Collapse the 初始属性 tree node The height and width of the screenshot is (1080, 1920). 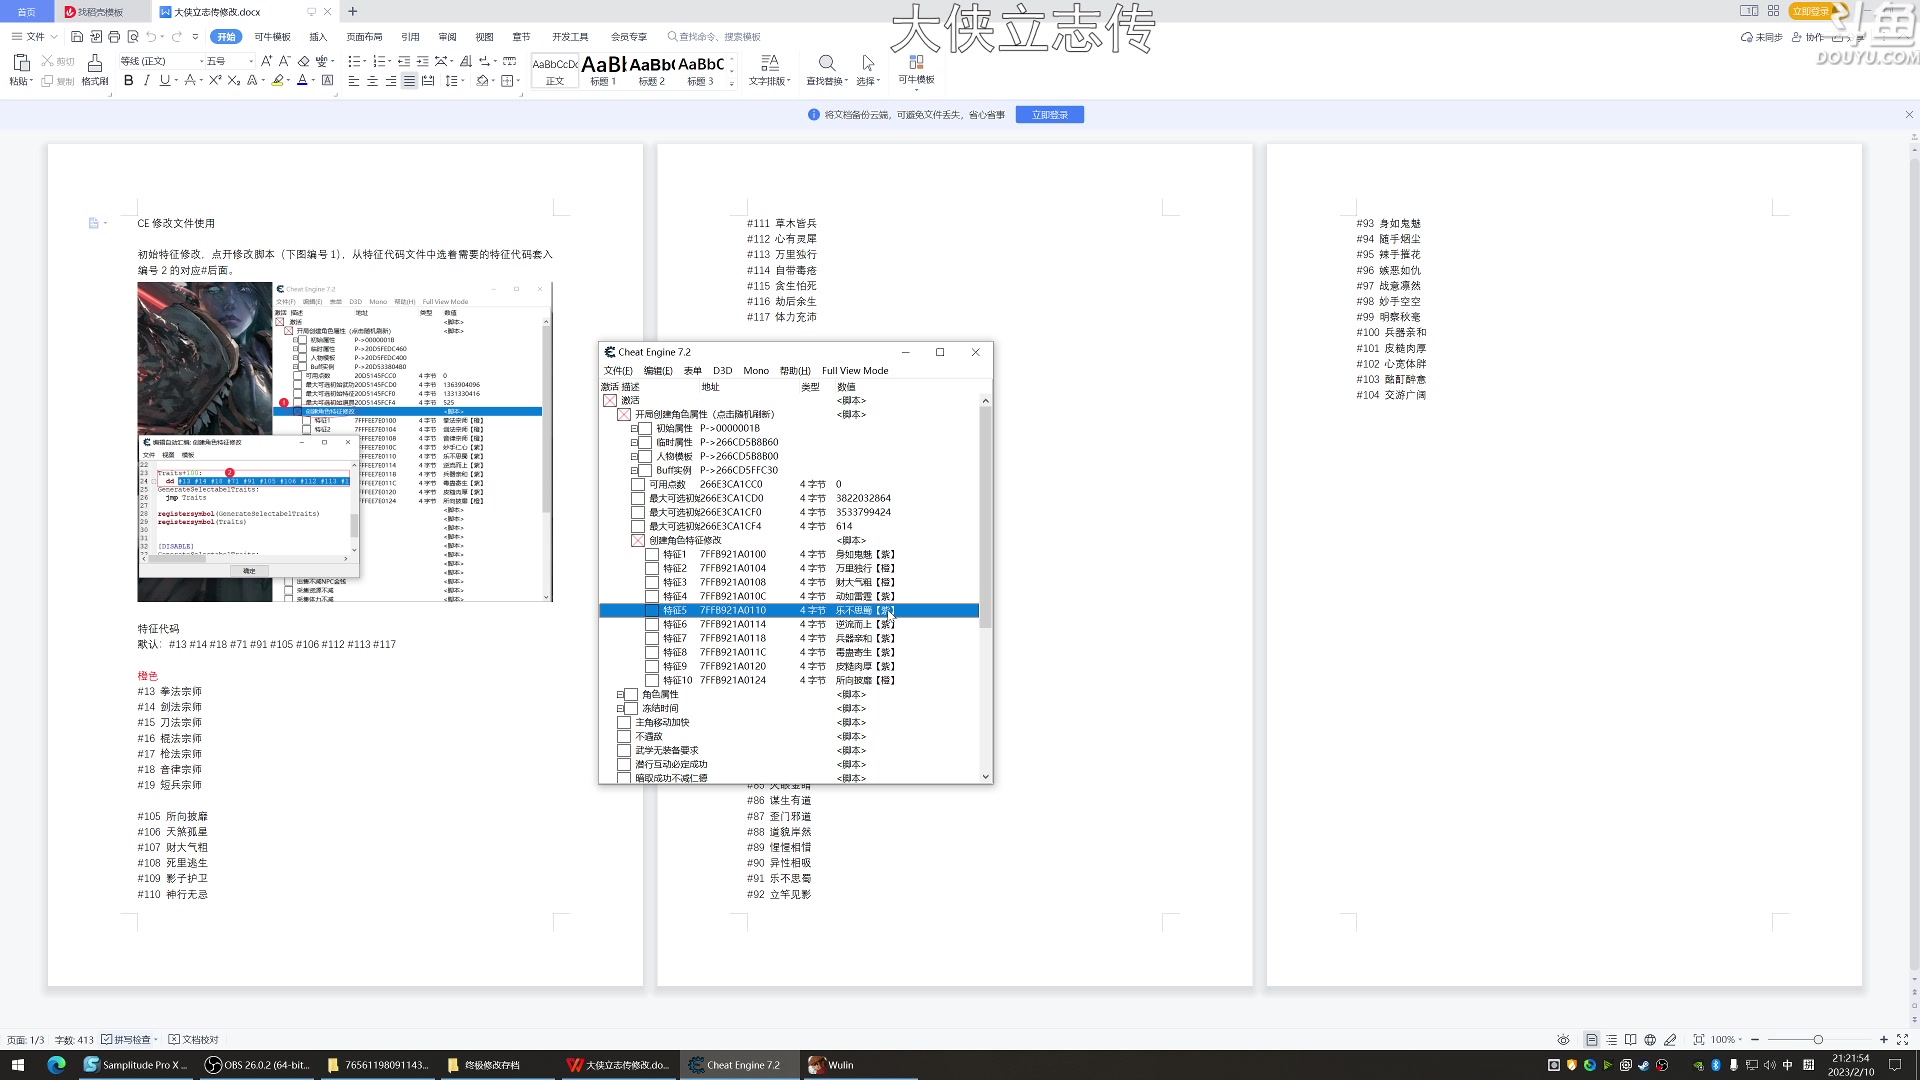[634, 429]
